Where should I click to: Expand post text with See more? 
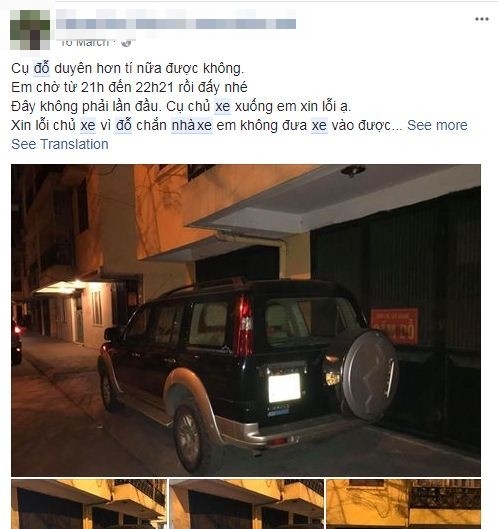(x=437, y=125)
